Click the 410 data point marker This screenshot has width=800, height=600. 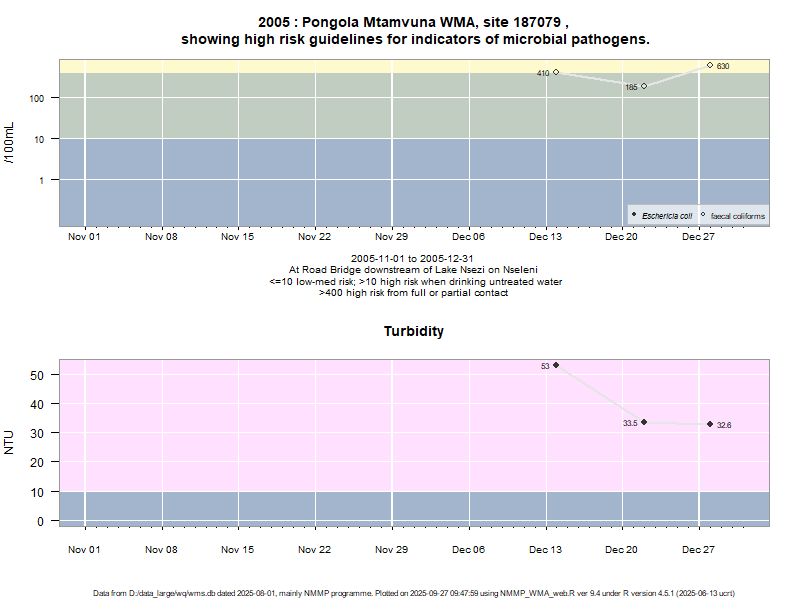(556, 72)
